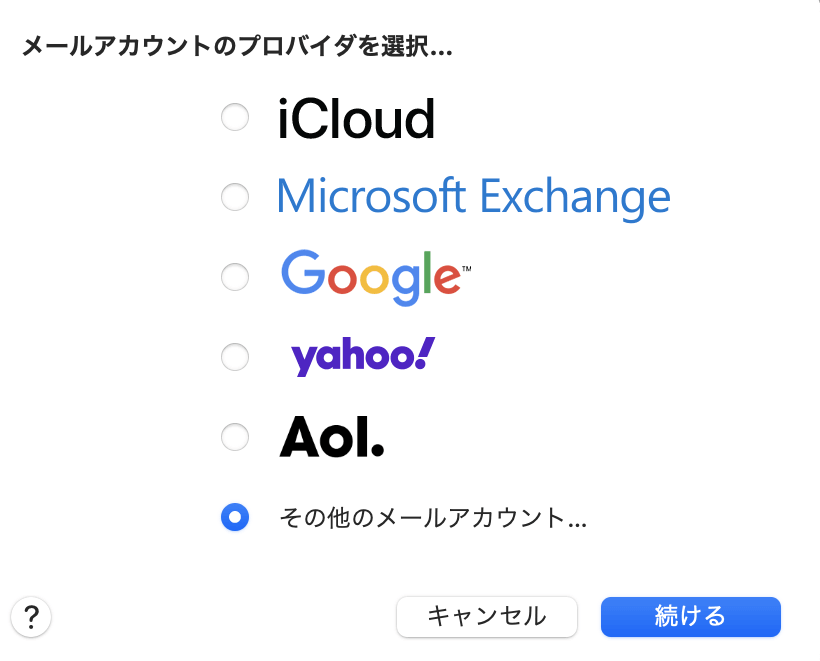Select the Microsoft Exchange radio button

(235, 197)
